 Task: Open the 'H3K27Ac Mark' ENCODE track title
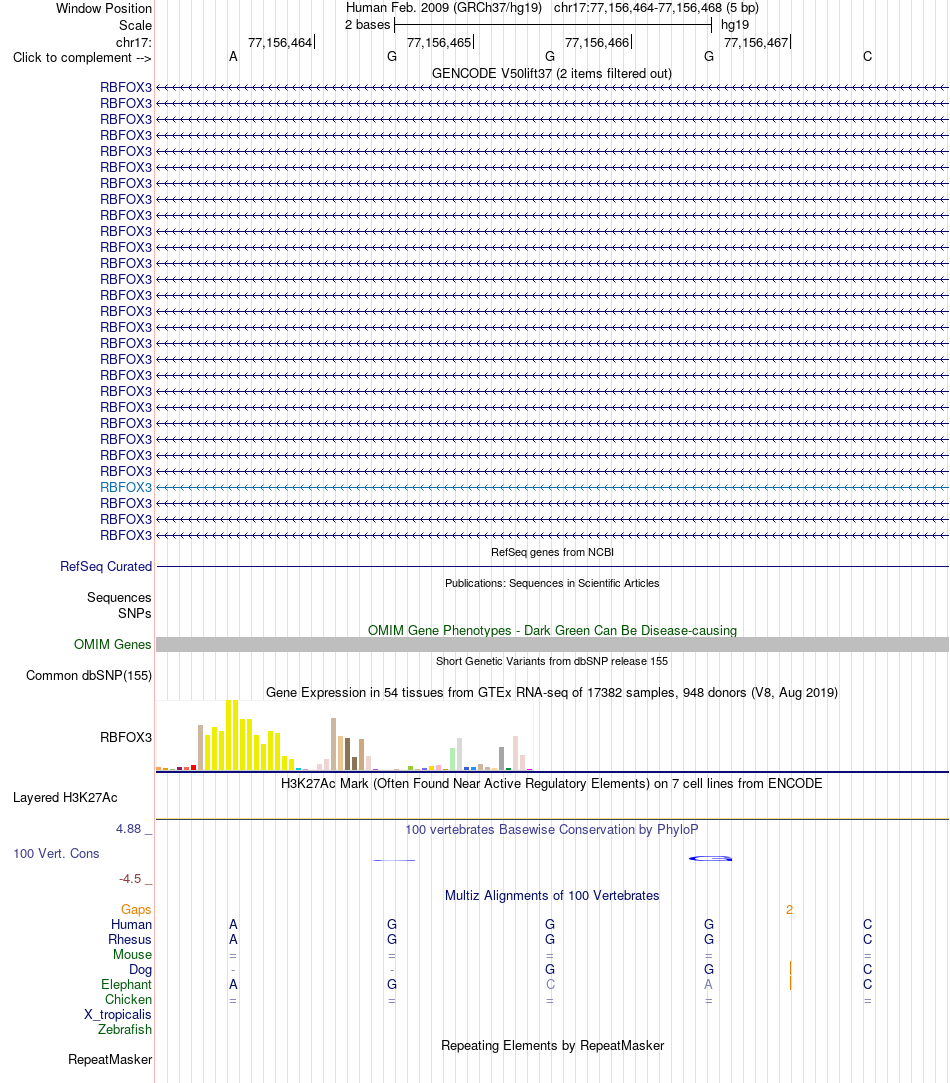tap(551, 783)
